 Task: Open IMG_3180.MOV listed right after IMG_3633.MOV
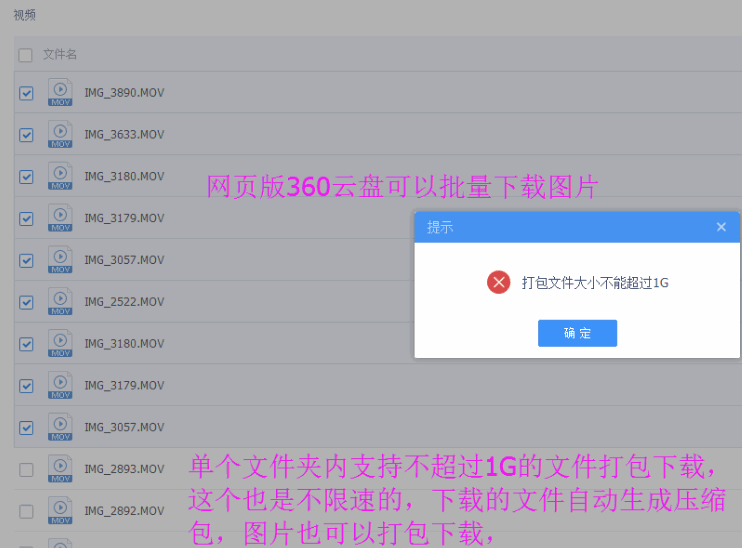124,177
